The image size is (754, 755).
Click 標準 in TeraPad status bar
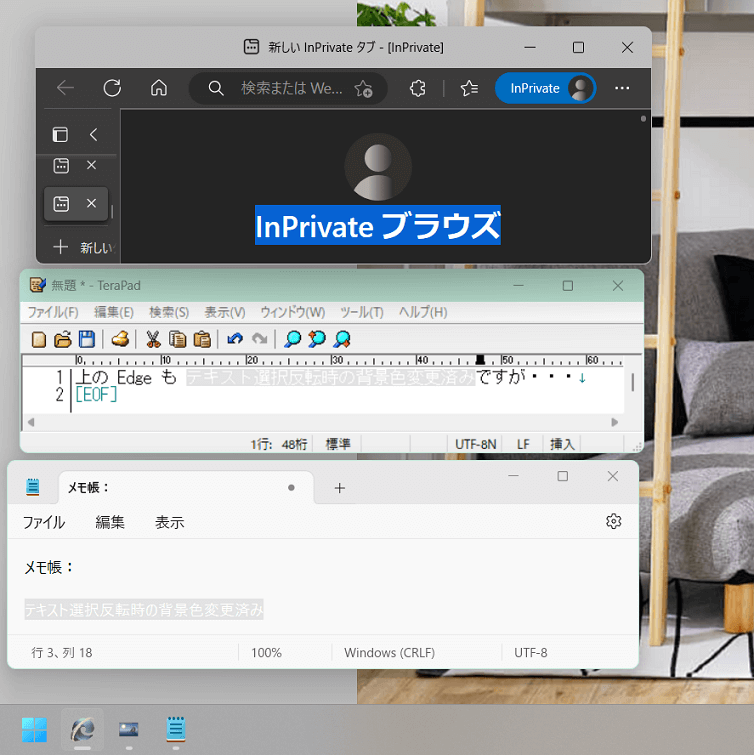(338, 444)
